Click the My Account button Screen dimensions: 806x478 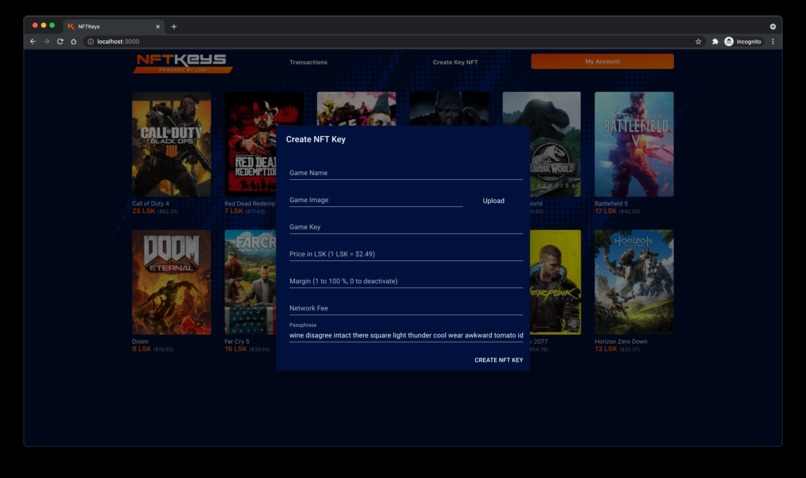(602, 61)
